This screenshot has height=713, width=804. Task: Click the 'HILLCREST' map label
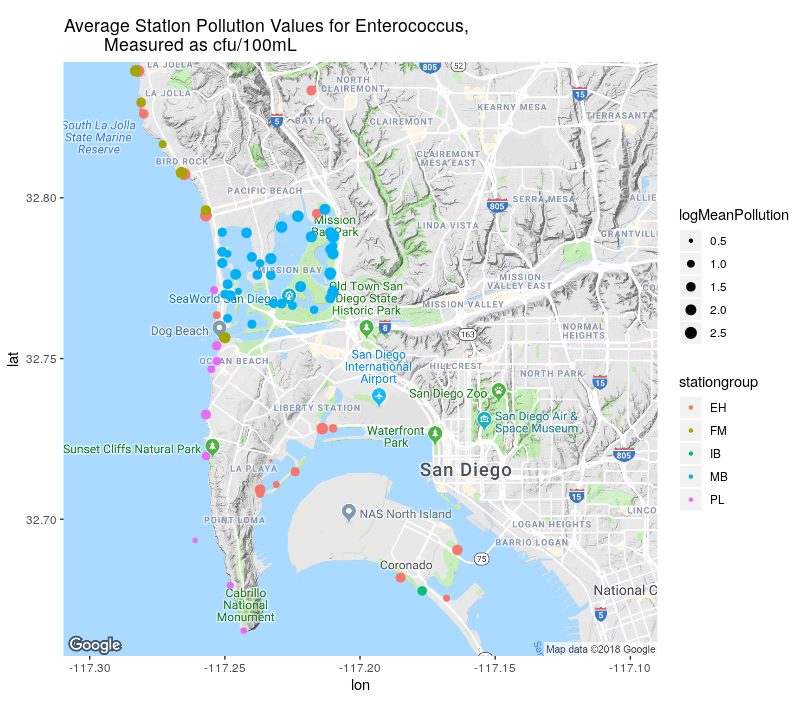point(456,366)
